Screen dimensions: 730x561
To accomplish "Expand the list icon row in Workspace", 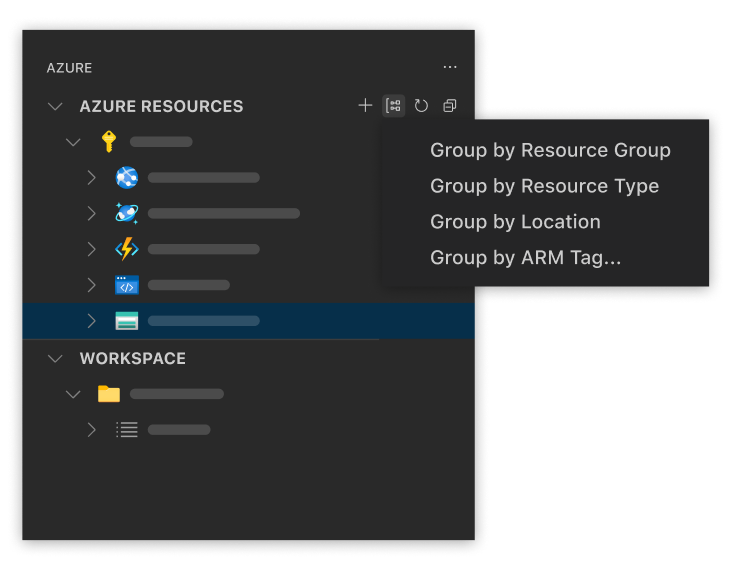I will 92,430.
